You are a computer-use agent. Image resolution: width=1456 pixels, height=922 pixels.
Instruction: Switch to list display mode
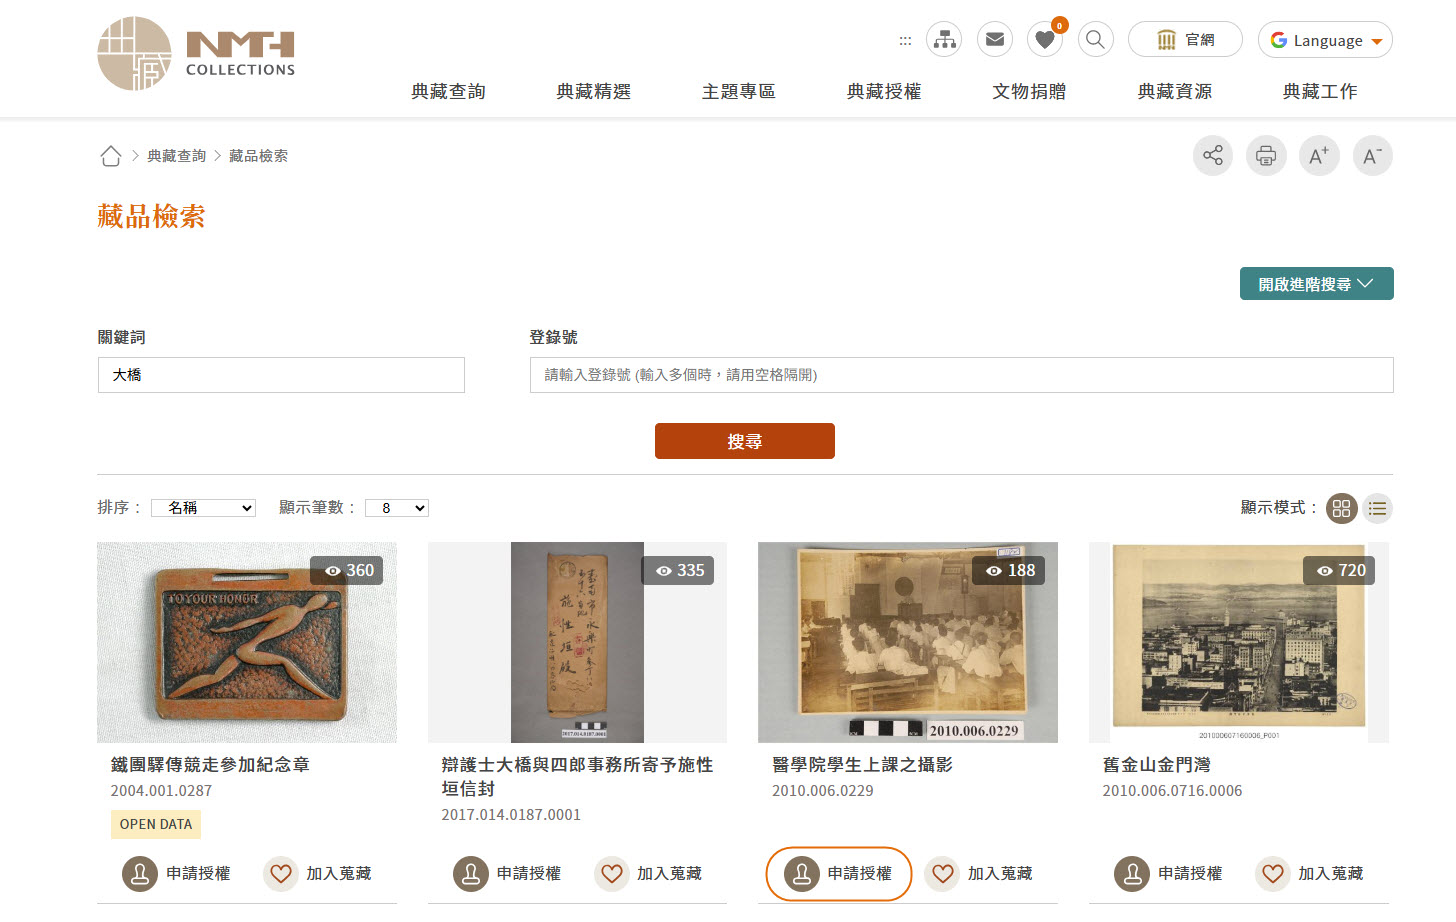pos(1377,508)
